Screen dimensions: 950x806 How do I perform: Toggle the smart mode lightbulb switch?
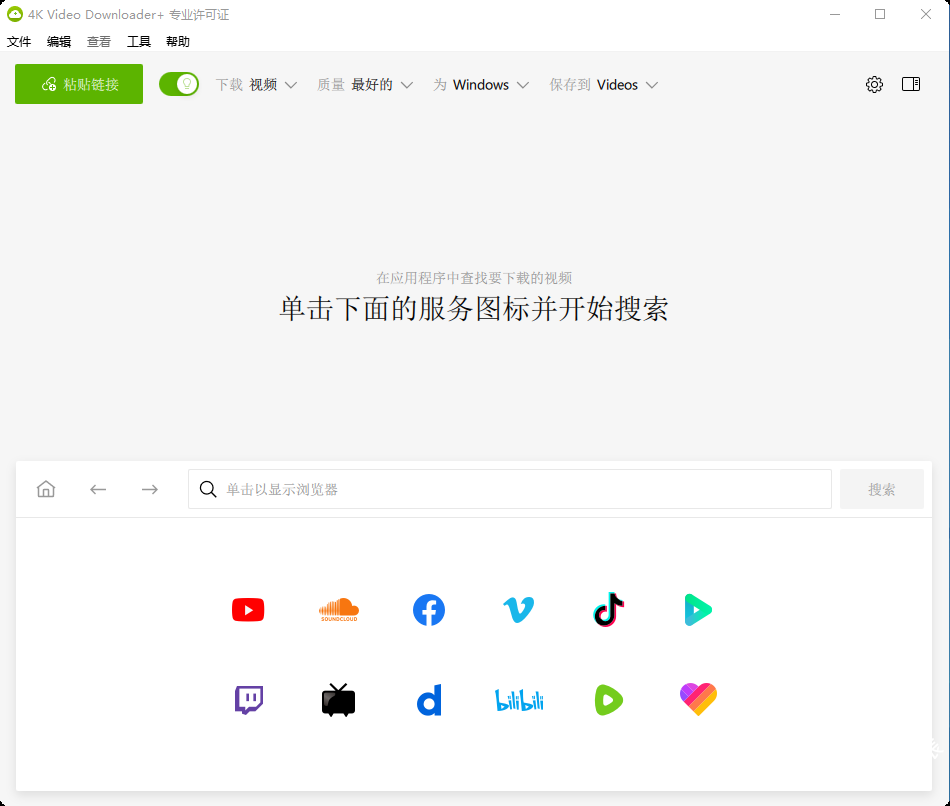tap(179, 84)
